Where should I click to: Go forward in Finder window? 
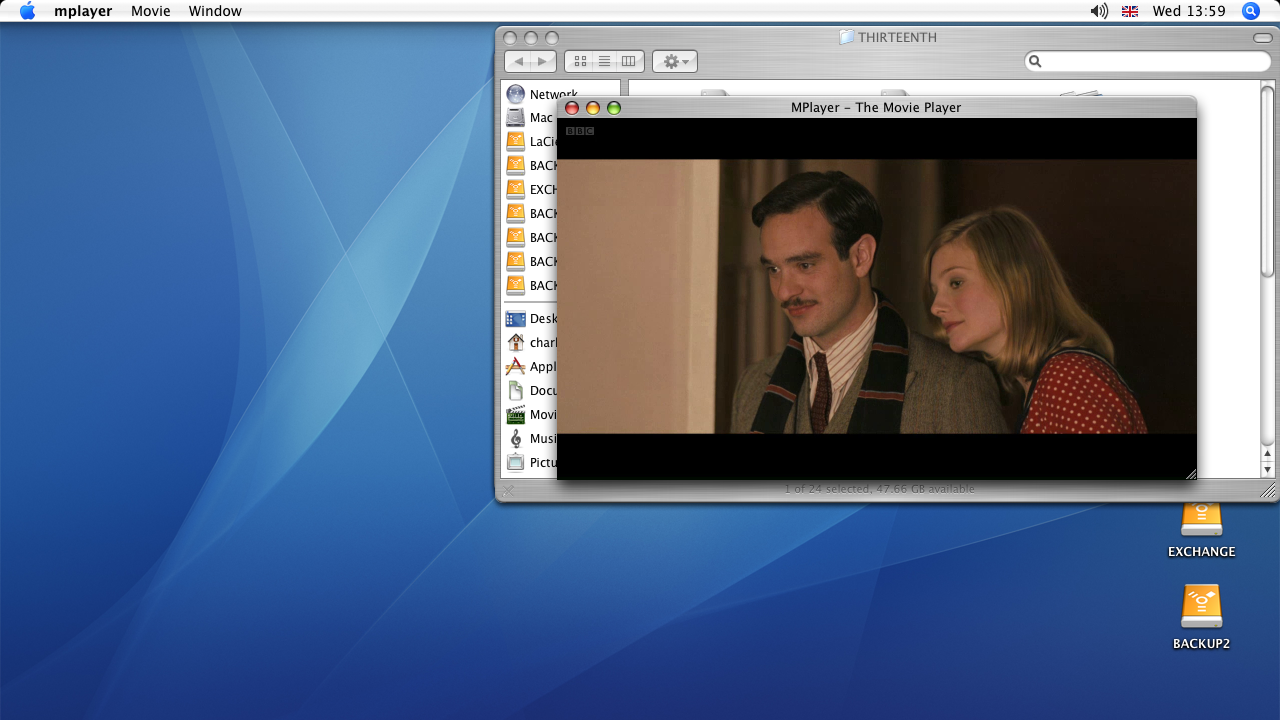(x=543, y=61)
